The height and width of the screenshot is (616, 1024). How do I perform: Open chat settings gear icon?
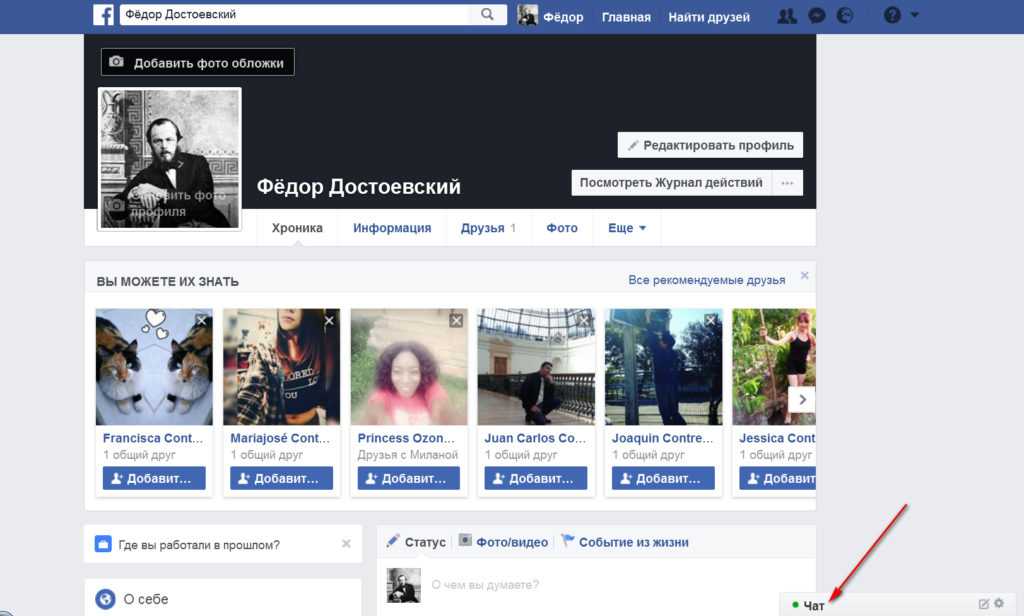[999, 604]
